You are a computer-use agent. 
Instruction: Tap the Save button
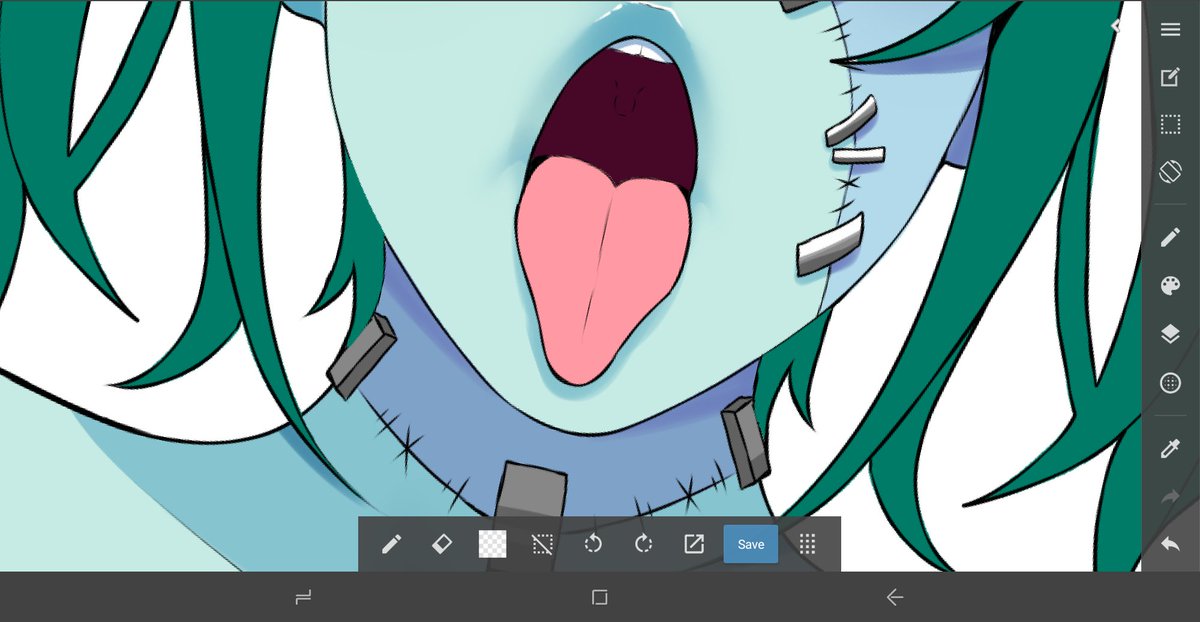[x=750, y=544]
